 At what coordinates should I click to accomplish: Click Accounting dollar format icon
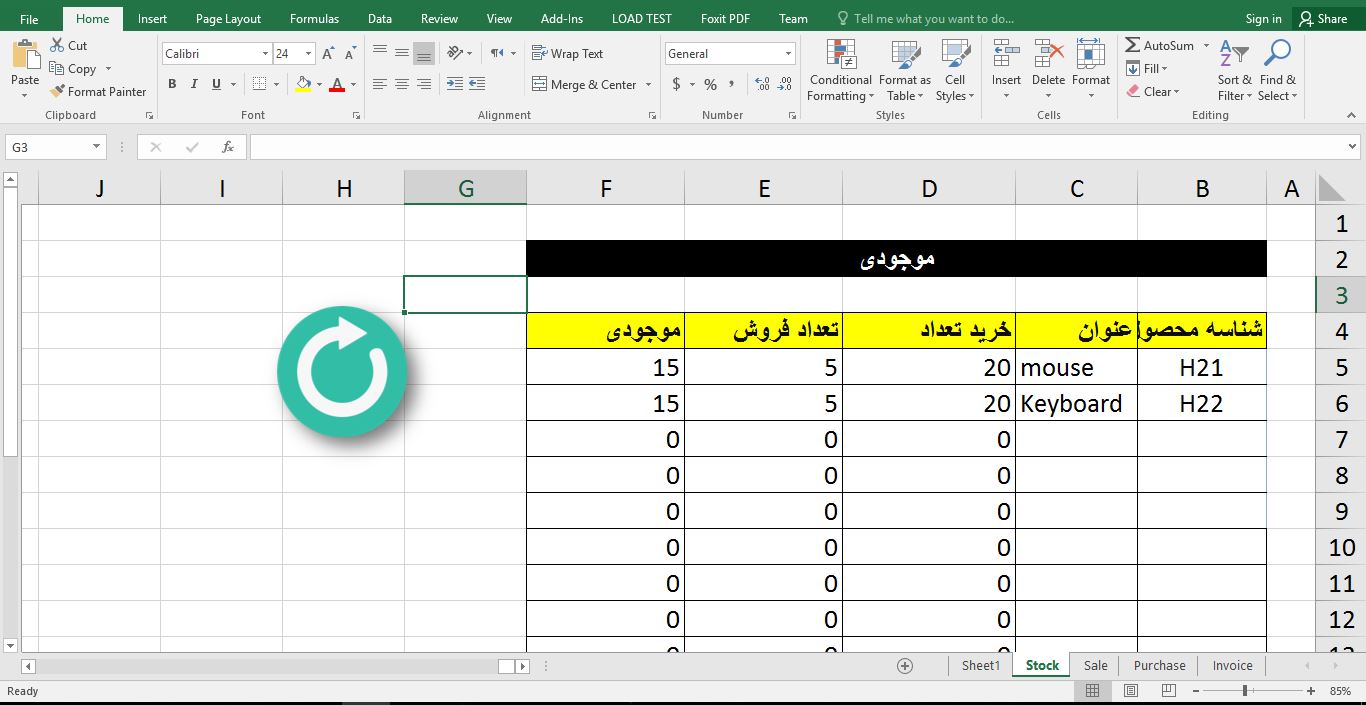(x=677, y=85)
